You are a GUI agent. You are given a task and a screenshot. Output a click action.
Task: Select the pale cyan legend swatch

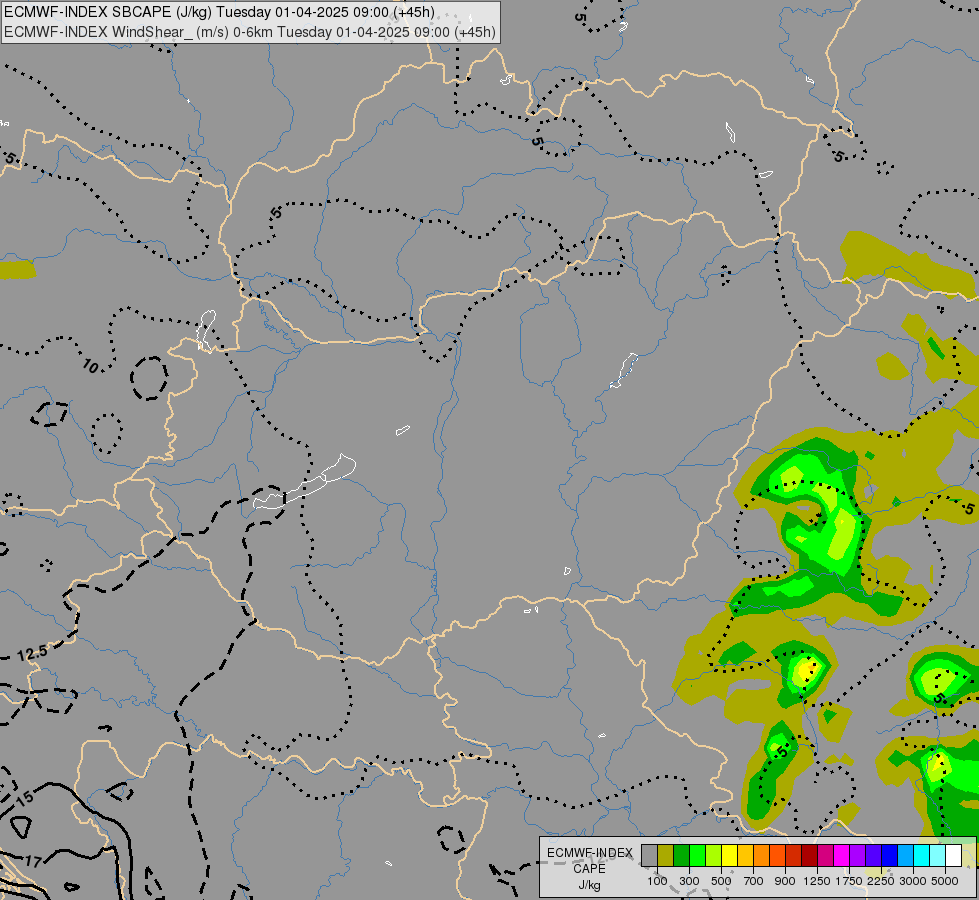[937, 855]
